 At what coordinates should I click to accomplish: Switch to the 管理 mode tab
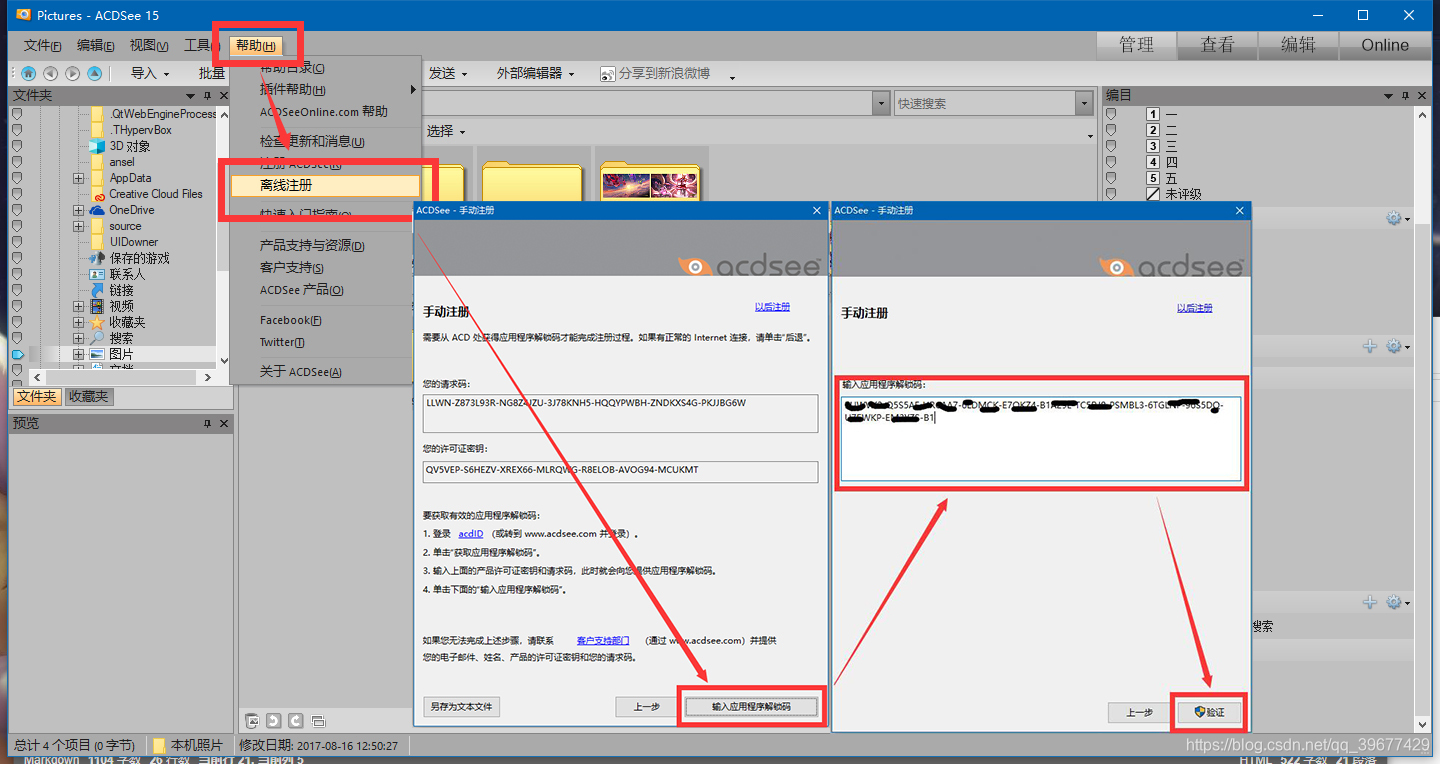(x=1136, y=45)
